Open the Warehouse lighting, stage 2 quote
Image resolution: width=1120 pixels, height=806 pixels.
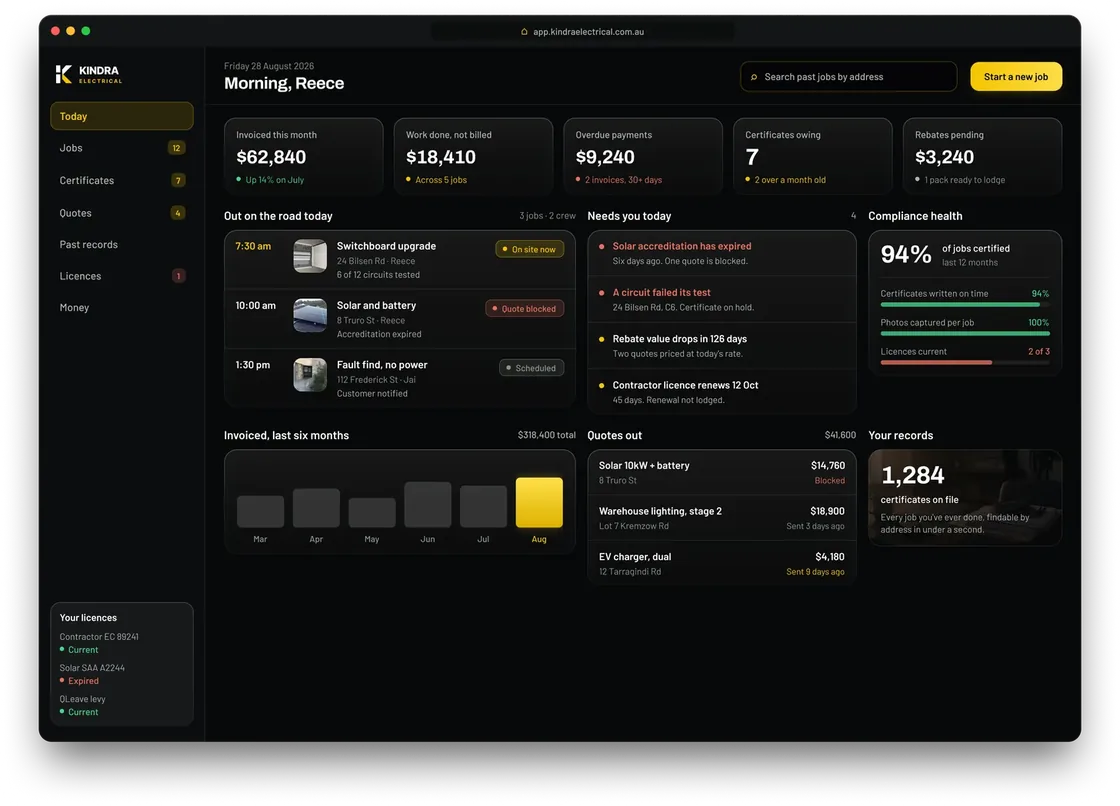coord(721,518)
